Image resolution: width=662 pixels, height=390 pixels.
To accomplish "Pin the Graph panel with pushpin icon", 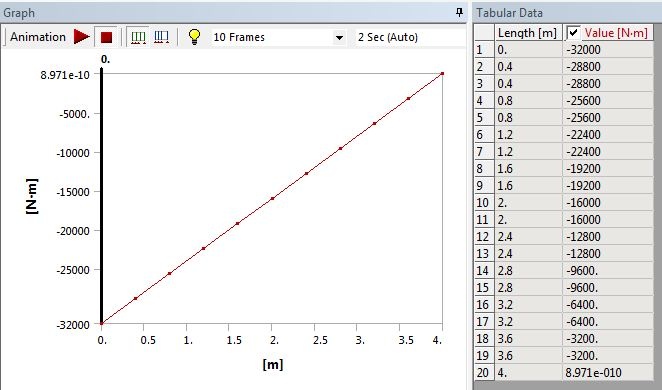I will pos(460,13).
